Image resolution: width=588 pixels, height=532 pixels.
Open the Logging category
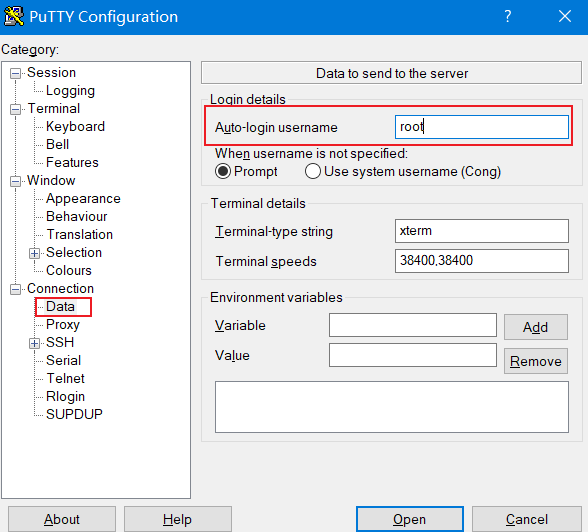pyautogui.click(x=70, y=90)
